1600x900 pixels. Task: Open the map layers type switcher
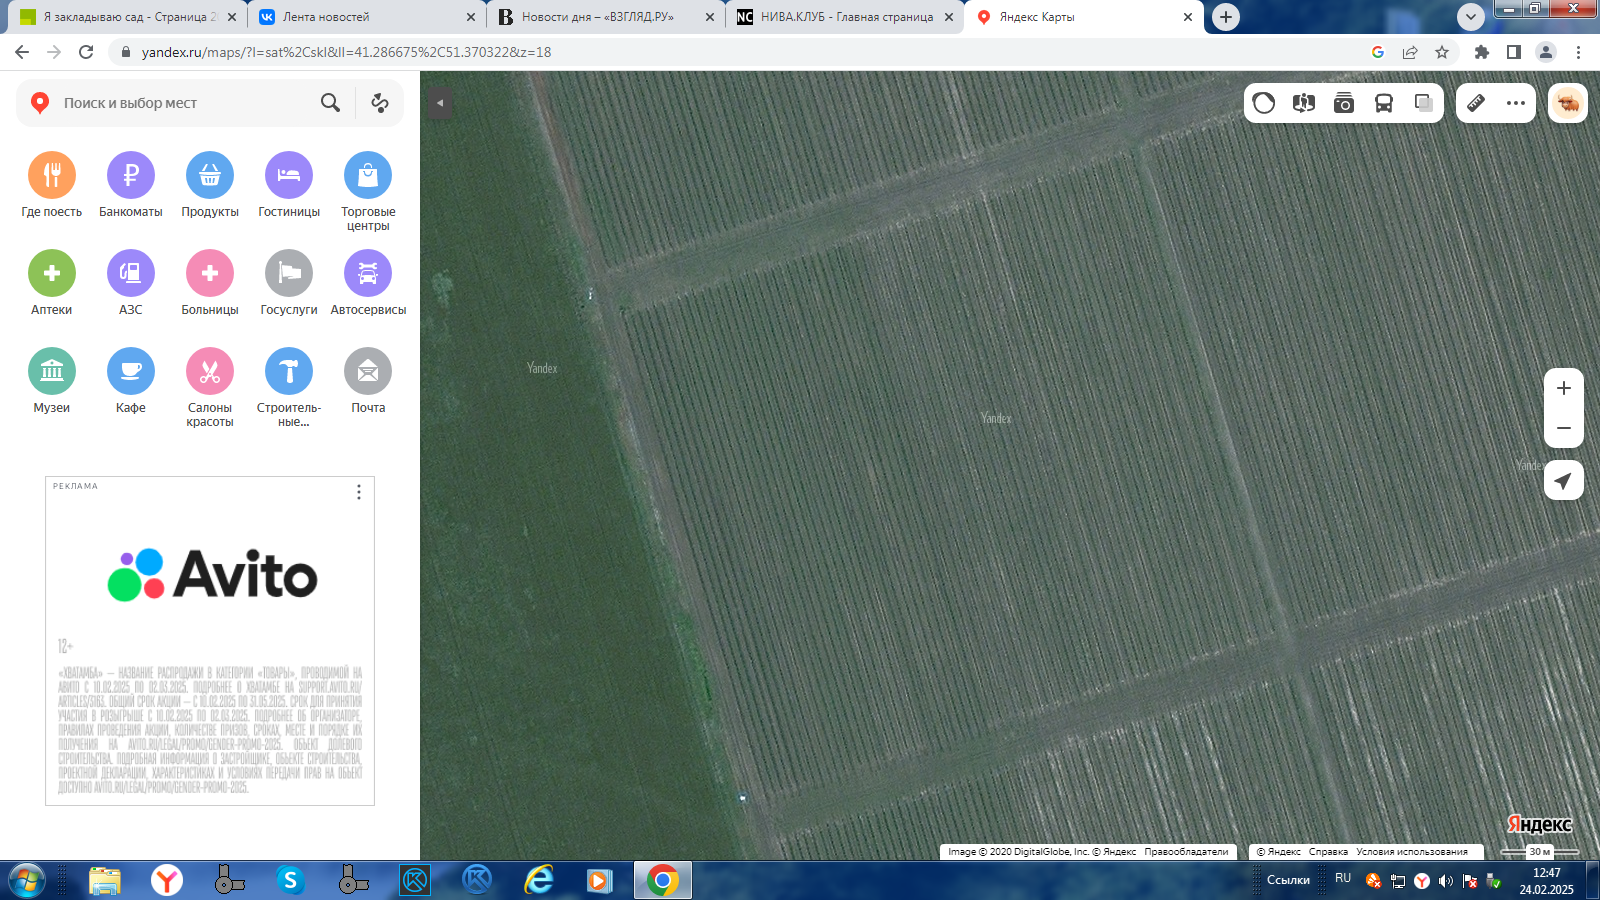(1424, 103)
